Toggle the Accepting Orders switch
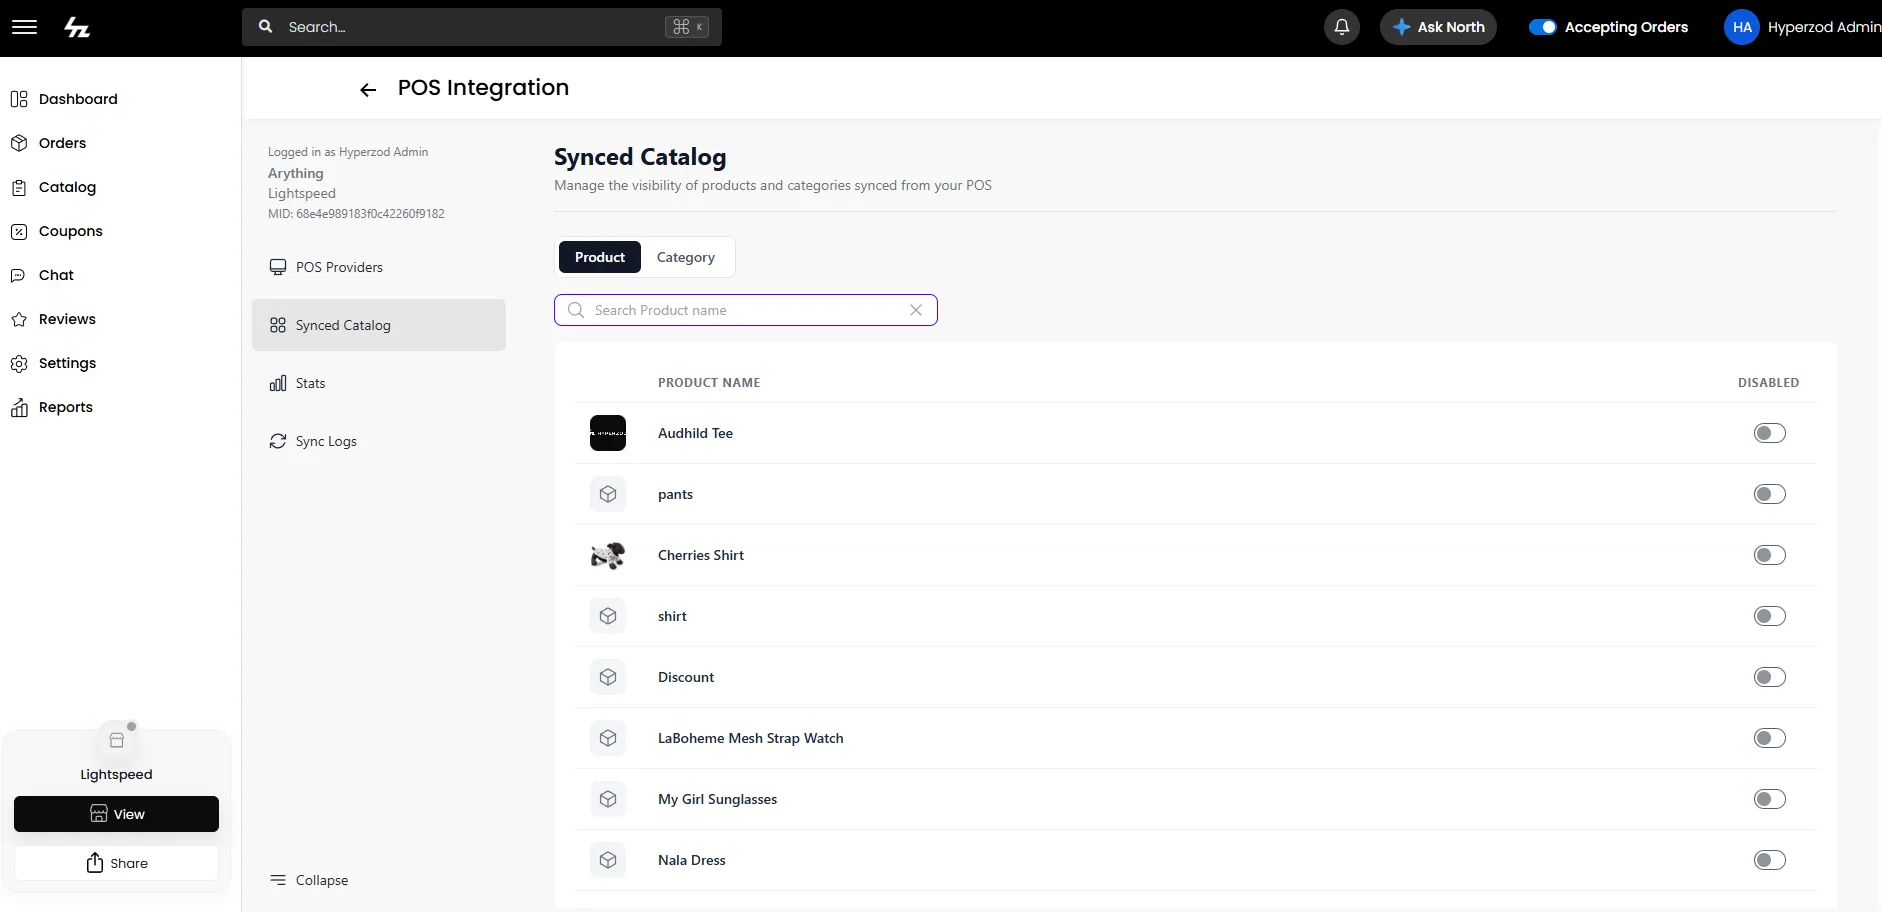The width and height of the screenshot is (1882, 912). coord(1542,27)
